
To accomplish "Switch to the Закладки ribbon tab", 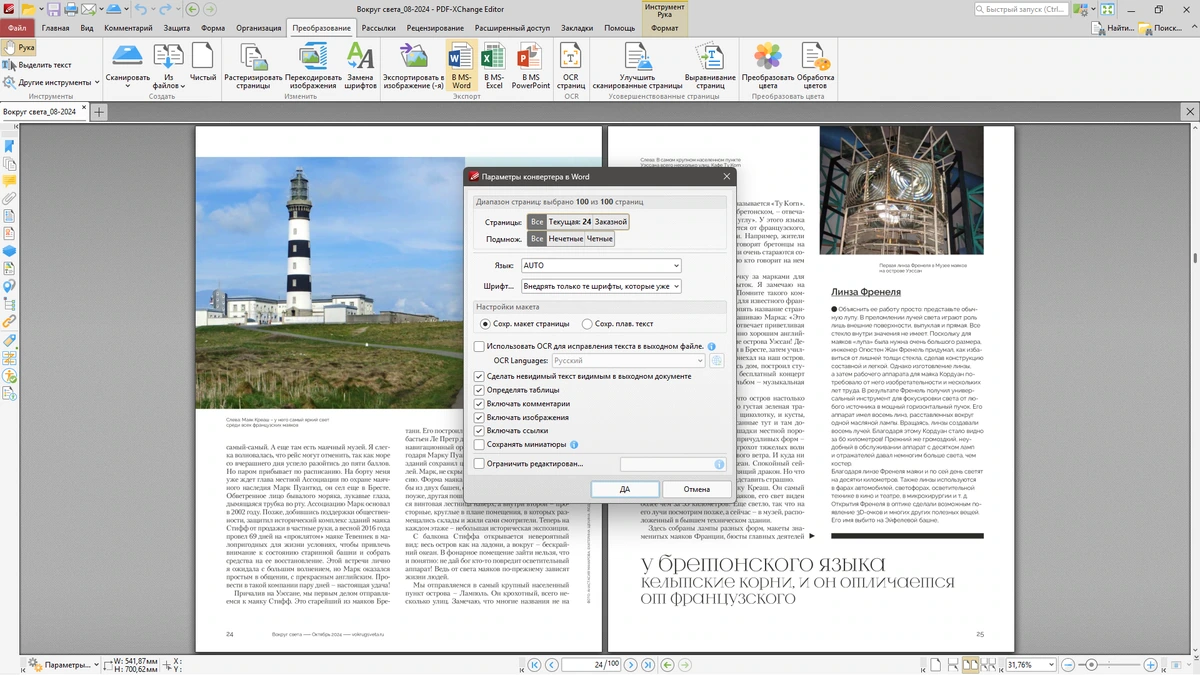I will 576,28.
